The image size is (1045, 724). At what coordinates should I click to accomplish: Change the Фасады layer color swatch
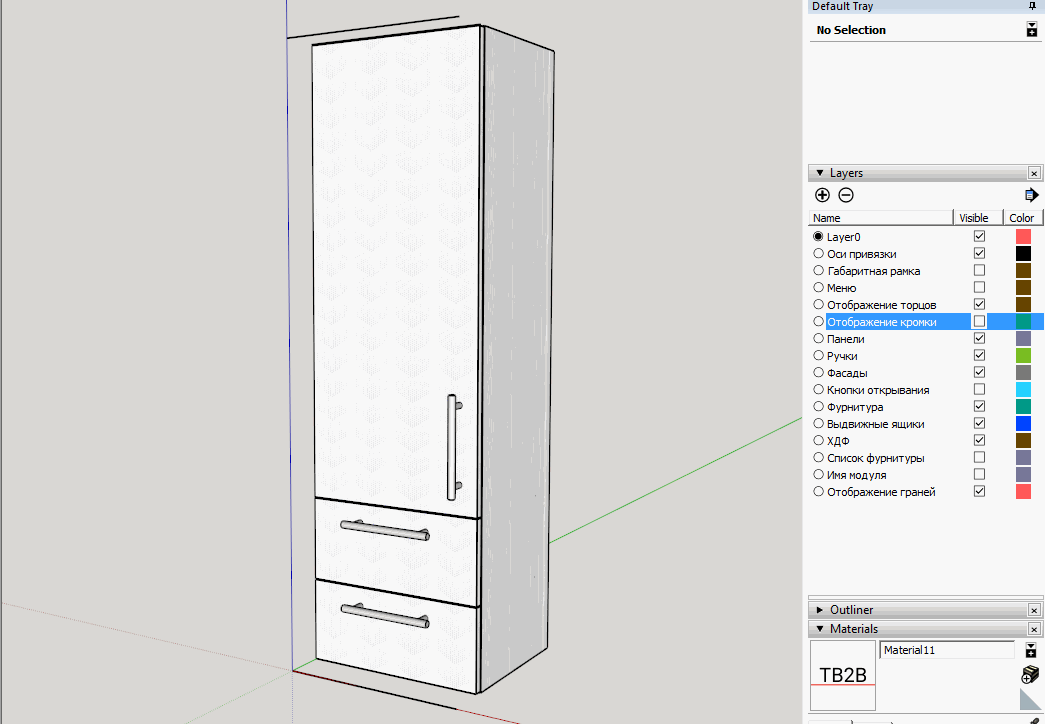(x=1023, y=373)
